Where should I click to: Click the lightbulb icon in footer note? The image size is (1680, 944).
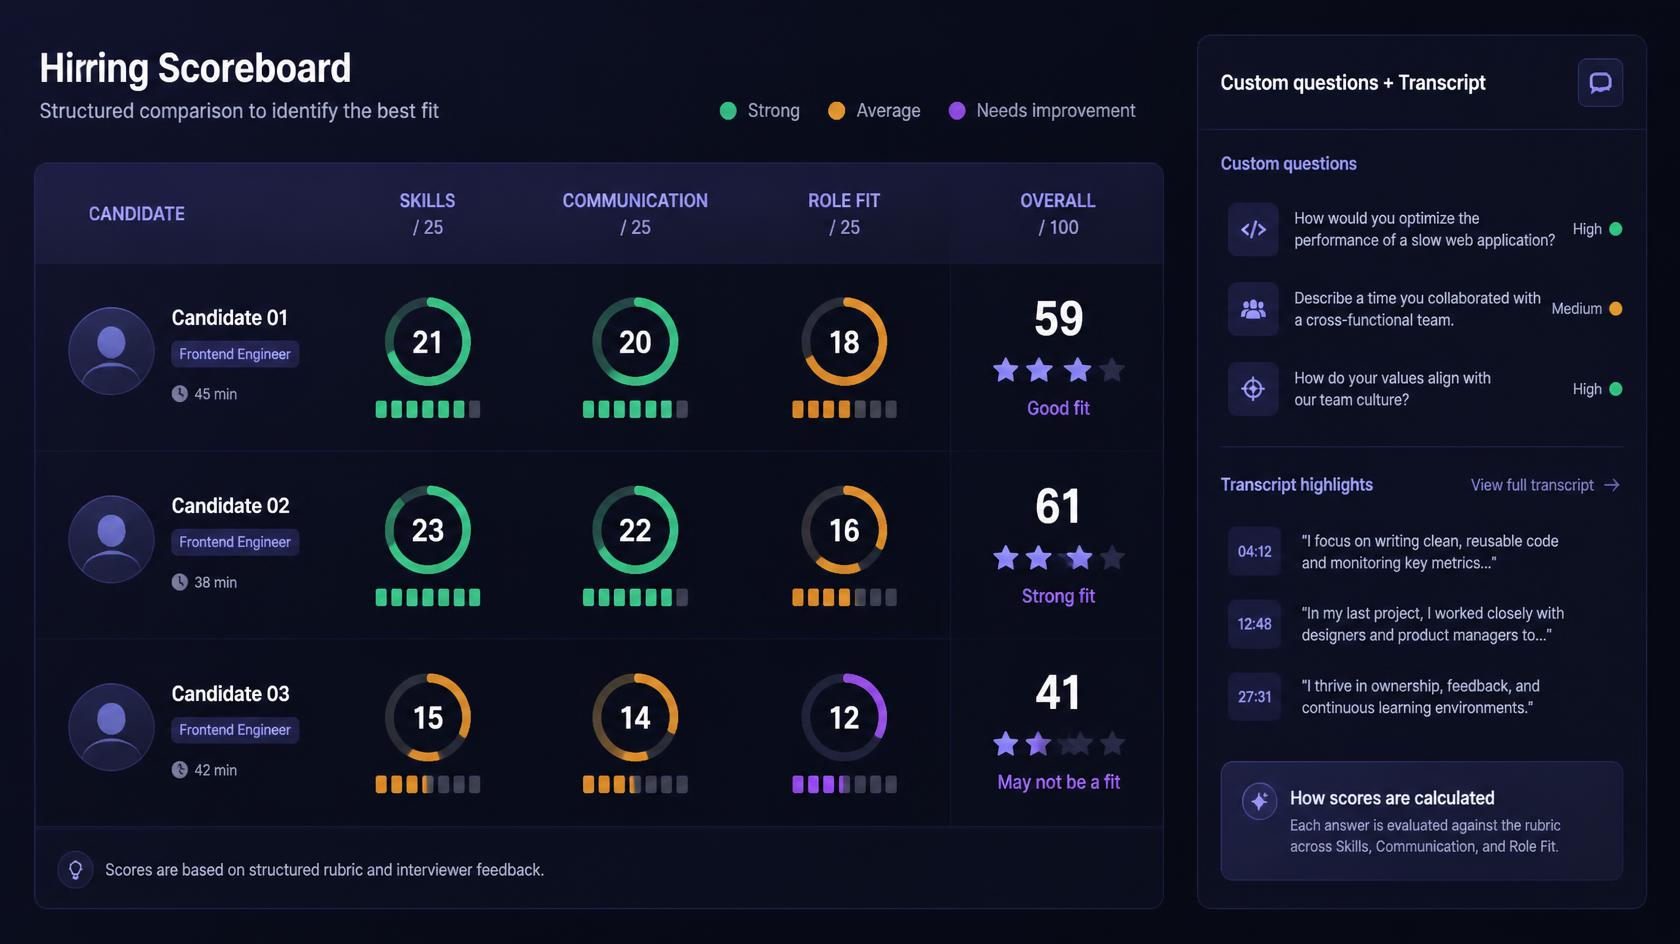tap(75, 870)
